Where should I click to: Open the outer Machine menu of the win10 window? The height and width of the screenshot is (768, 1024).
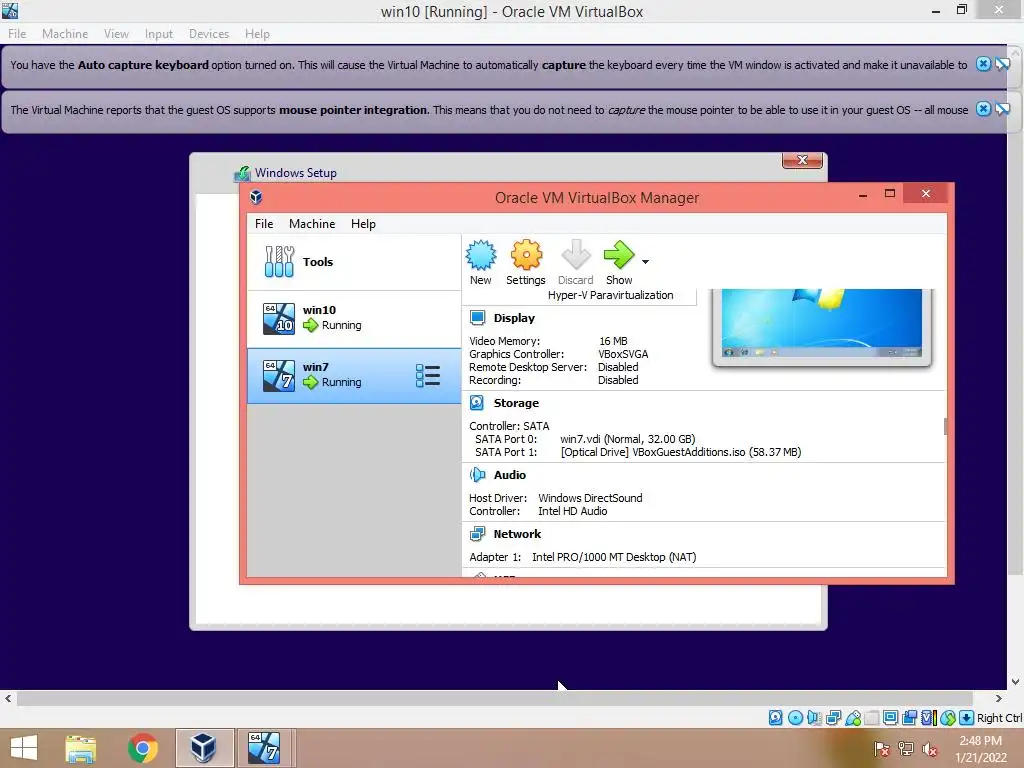[x=65, y=34]
